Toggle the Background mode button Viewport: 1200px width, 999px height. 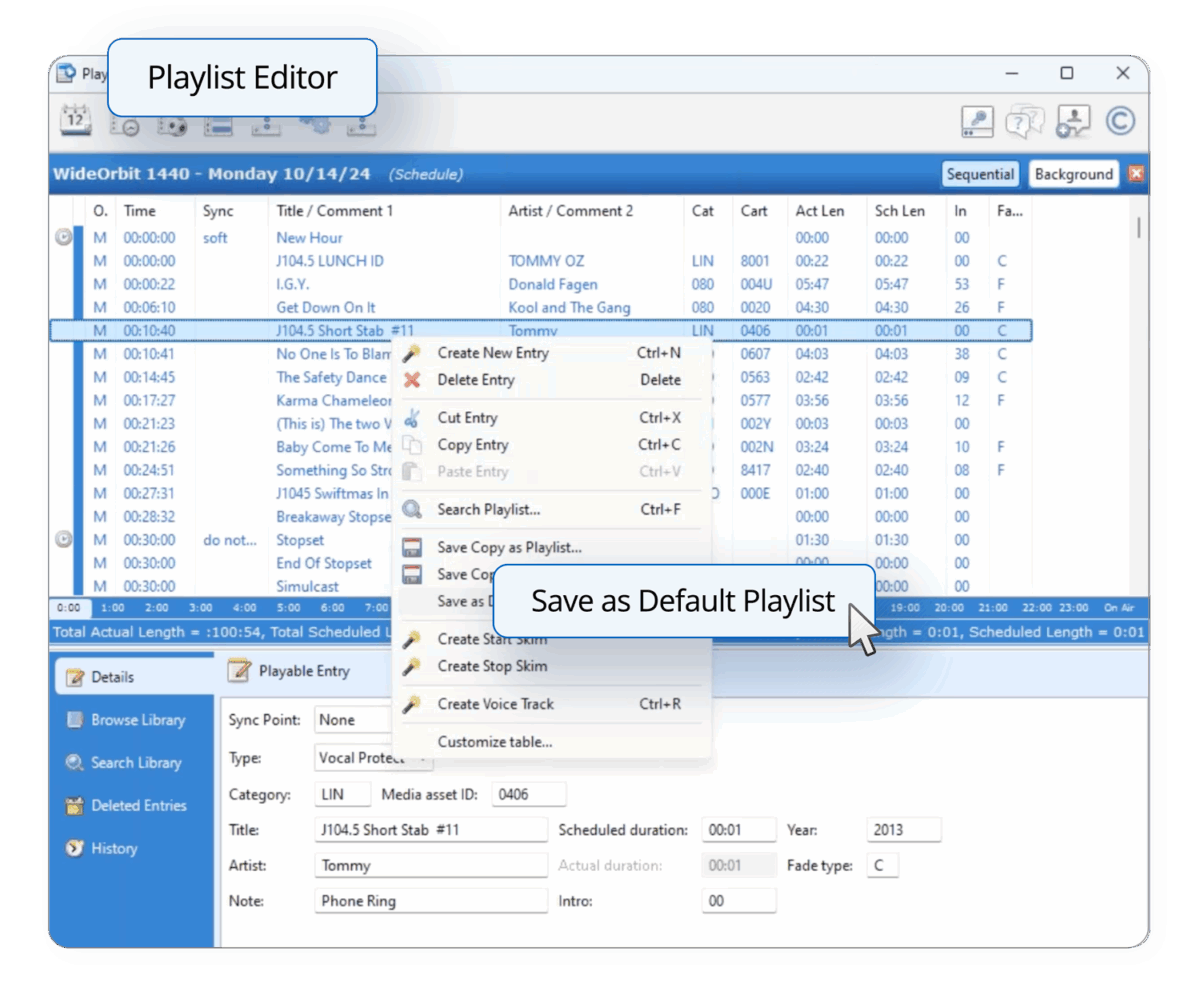pyautogui.click(x=1073, y=174)
